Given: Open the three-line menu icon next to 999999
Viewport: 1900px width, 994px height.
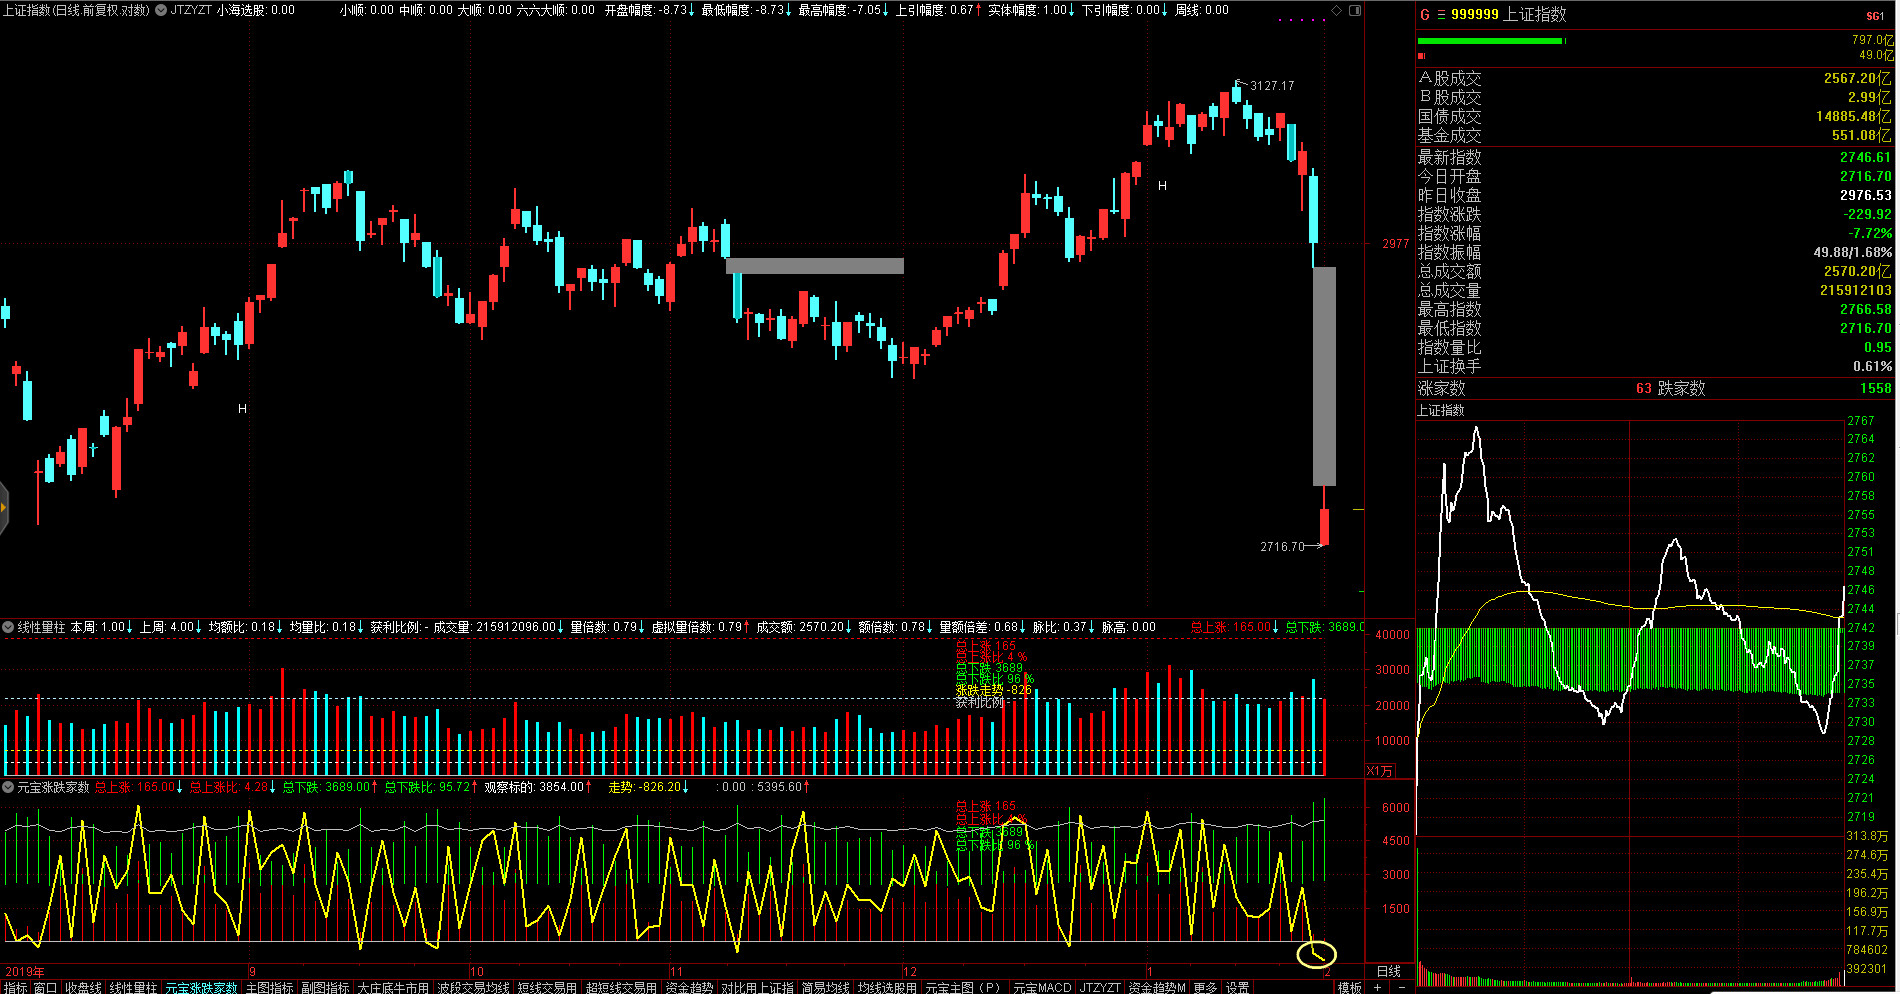Looking at the screenshot, I should 1441,15.
